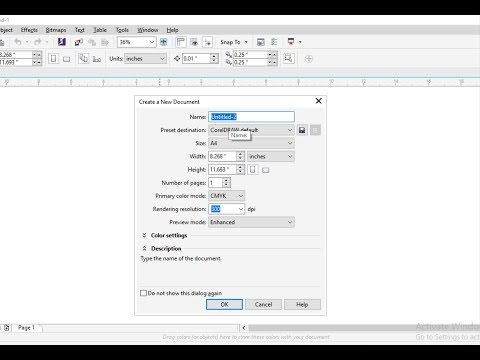Click the add page icon beside Page 1

[x=7, y=328]
